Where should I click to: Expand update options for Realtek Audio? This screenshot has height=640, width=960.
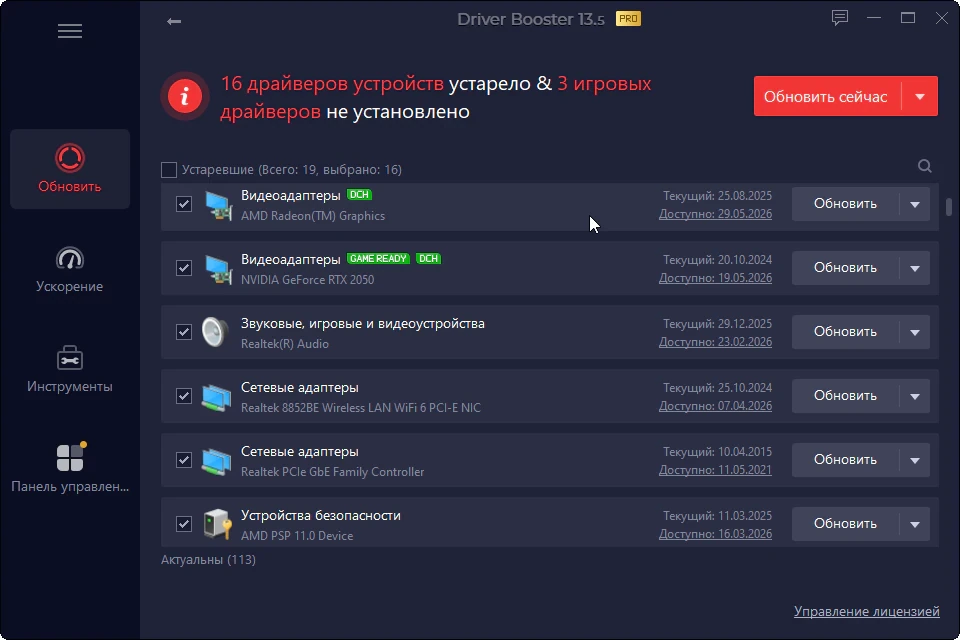(x=915, y=332)
